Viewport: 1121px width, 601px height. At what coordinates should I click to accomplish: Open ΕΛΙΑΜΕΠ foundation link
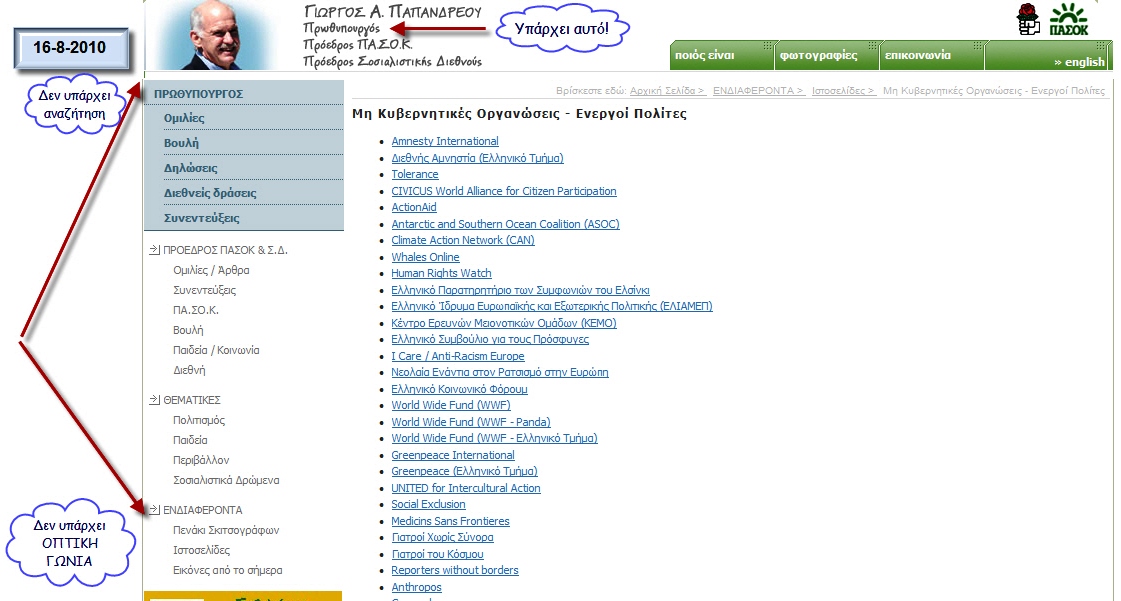point(551,306)
